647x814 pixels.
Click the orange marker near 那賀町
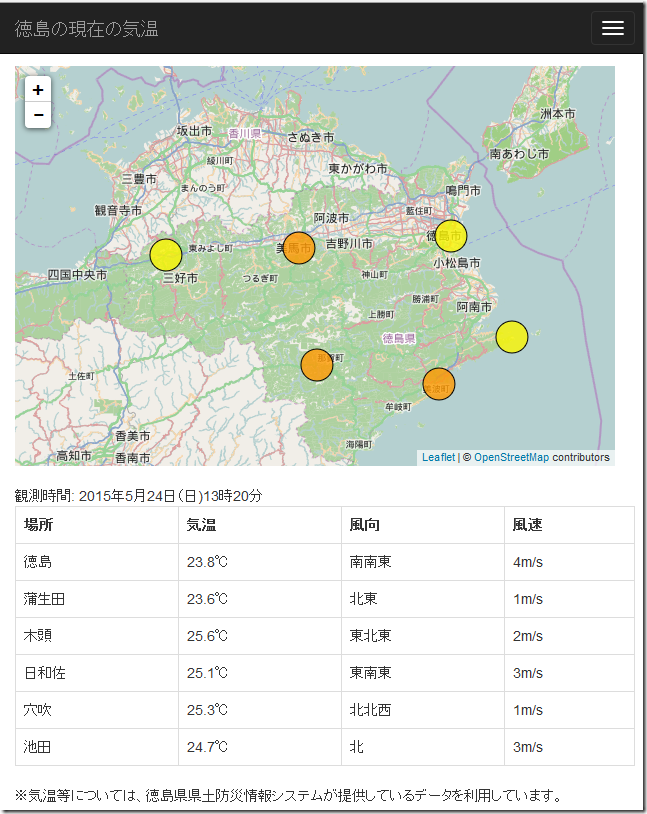click(x=317, y=365)
